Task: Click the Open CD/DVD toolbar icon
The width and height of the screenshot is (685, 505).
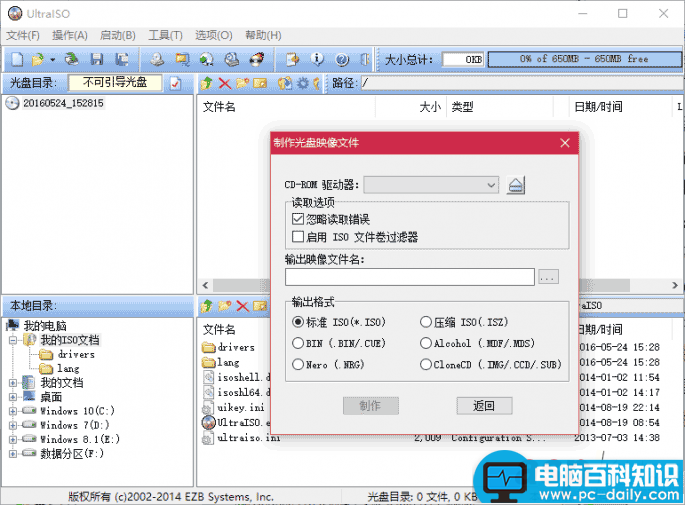Action: coord(72,59)
